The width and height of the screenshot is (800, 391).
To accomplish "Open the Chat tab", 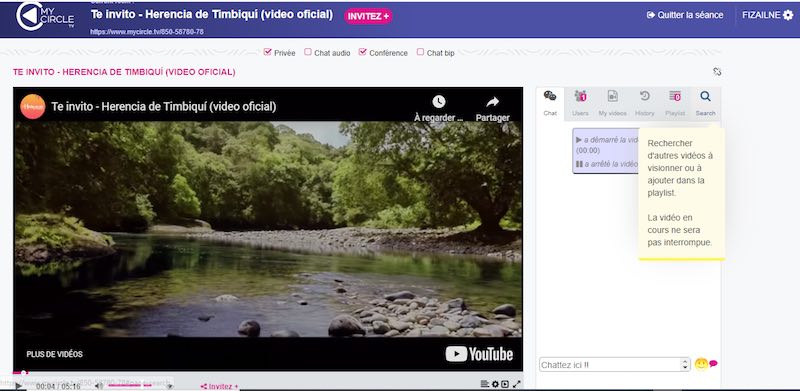I will pyautogui.click(x=550, y=103).
